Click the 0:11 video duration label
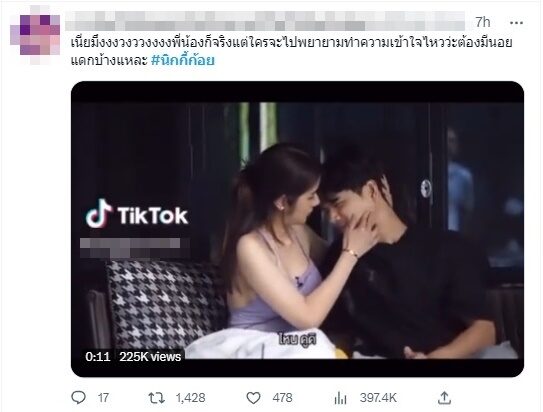This screenshot has height=412, width=543. (98, 357)
